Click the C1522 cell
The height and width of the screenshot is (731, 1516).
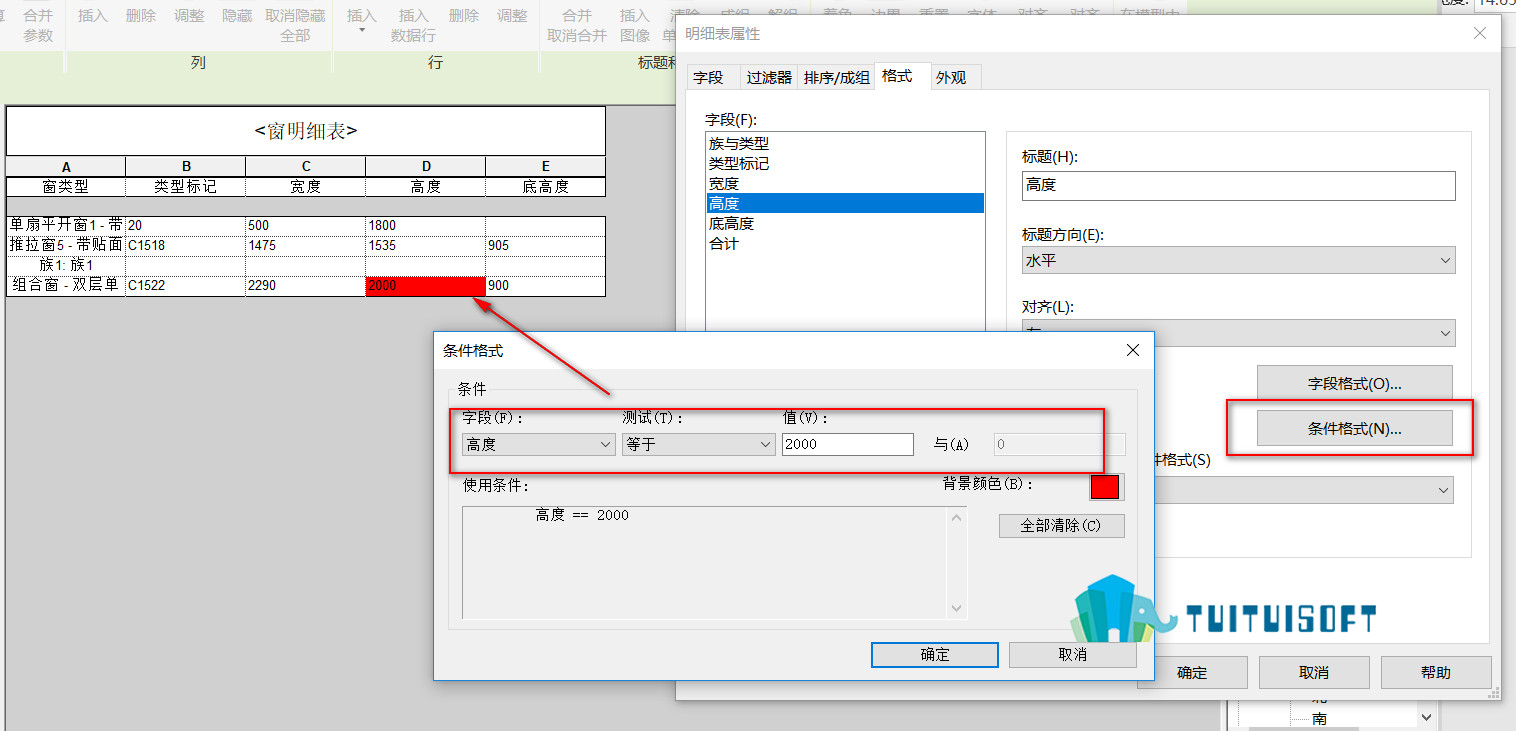[186, 286]
